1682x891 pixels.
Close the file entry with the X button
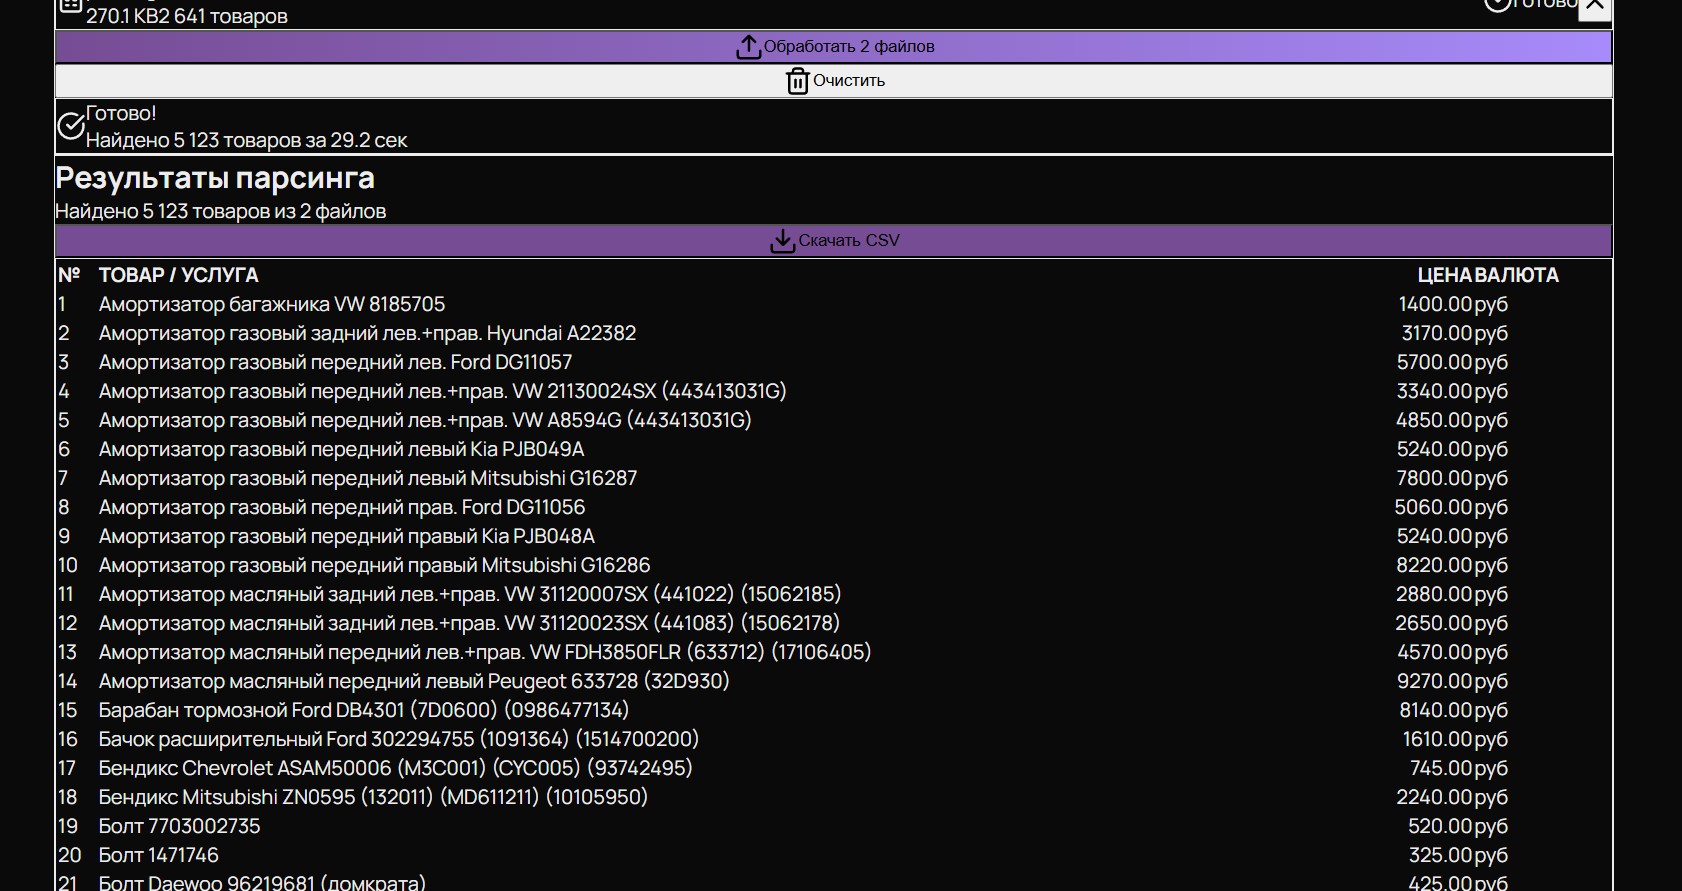pos(1594,8)
